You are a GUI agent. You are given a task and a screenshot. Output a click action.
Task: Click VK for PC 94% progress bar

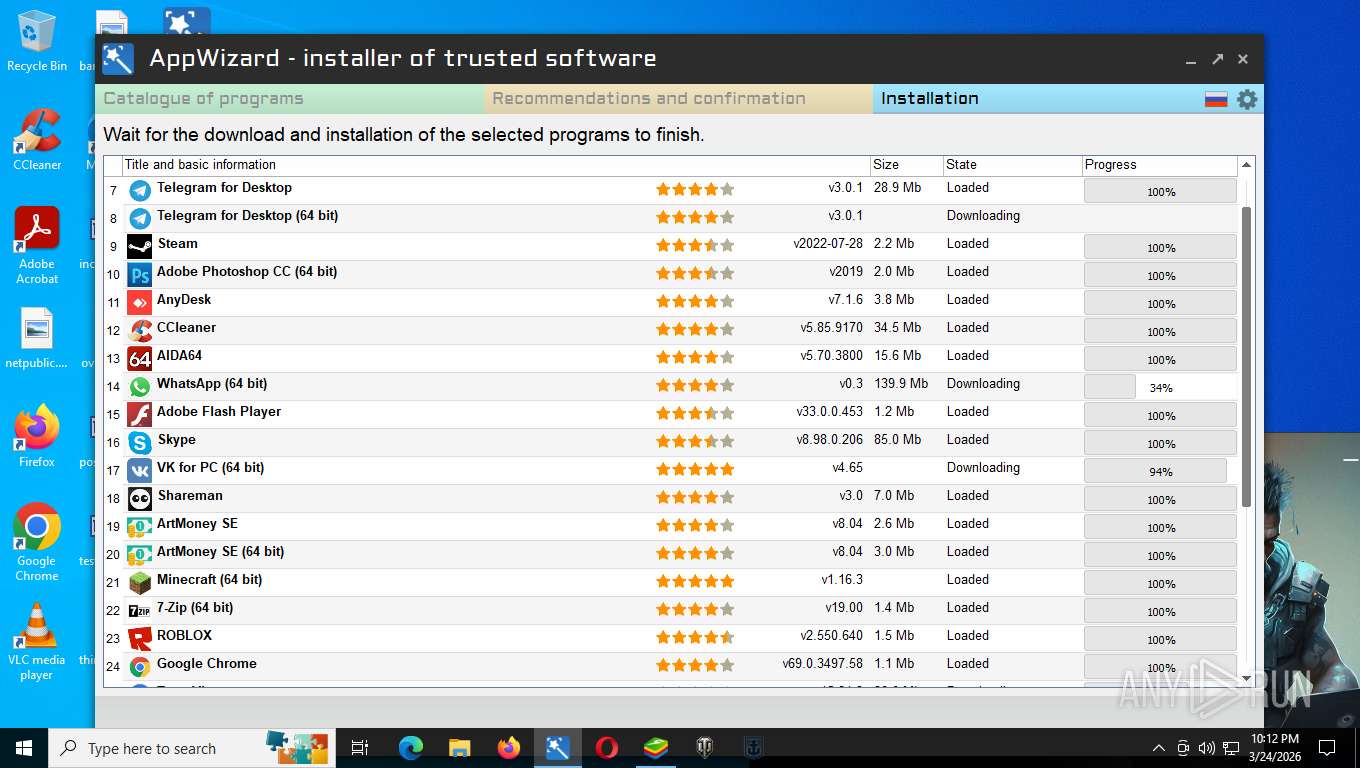click(x=1160, y=471)
